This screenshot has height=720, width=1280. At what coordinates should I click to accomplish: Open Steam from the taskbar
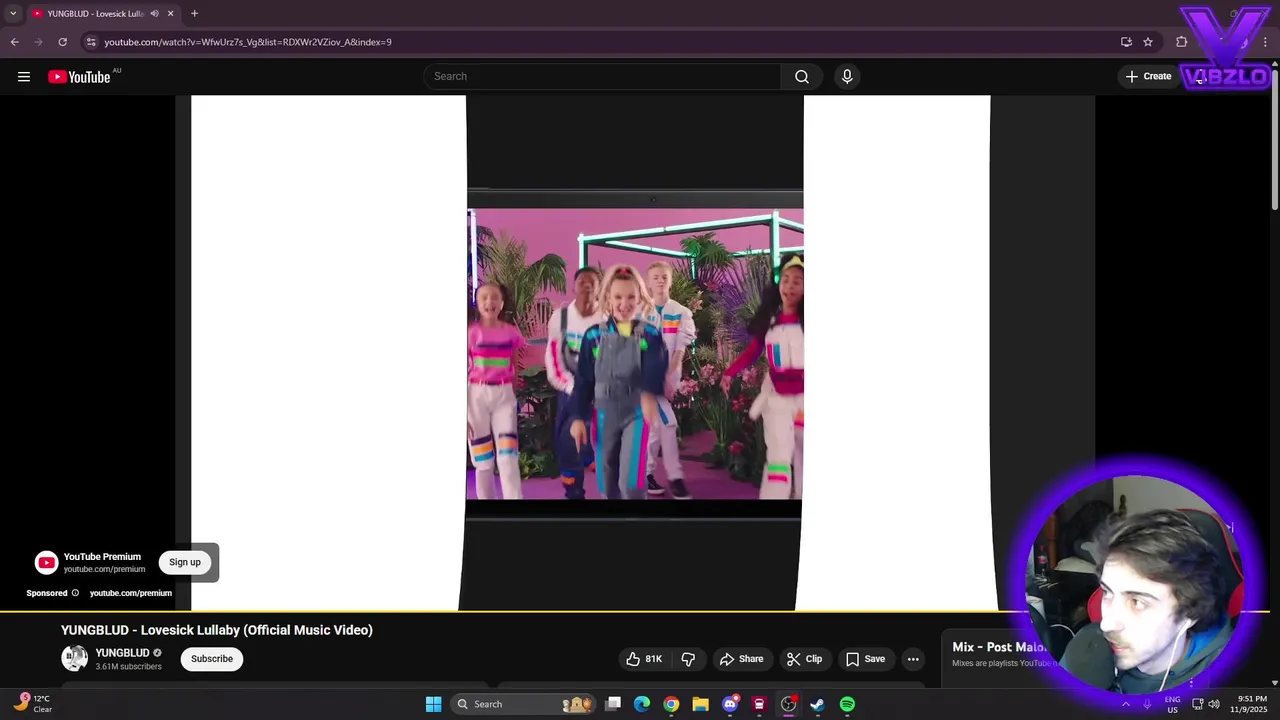pyautogui.click(x=818, y=704)
